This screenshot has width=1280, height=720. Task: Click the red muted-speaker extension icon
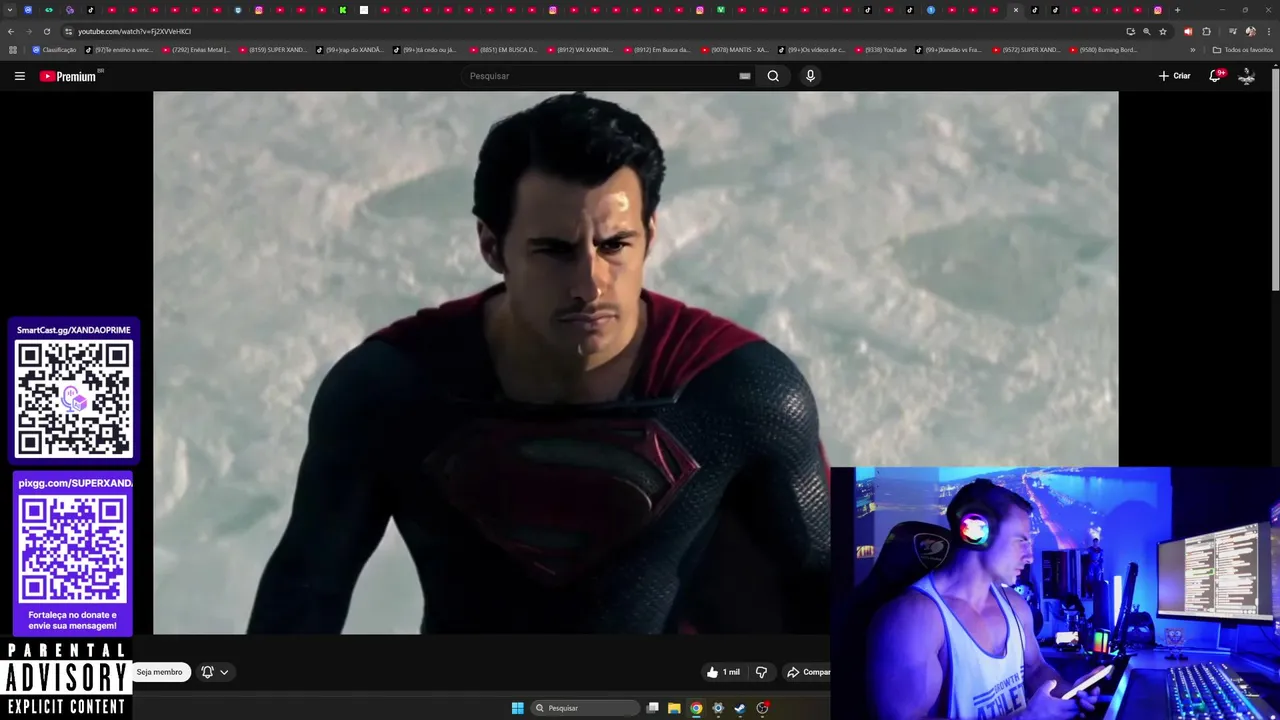tap(1188, 31)
